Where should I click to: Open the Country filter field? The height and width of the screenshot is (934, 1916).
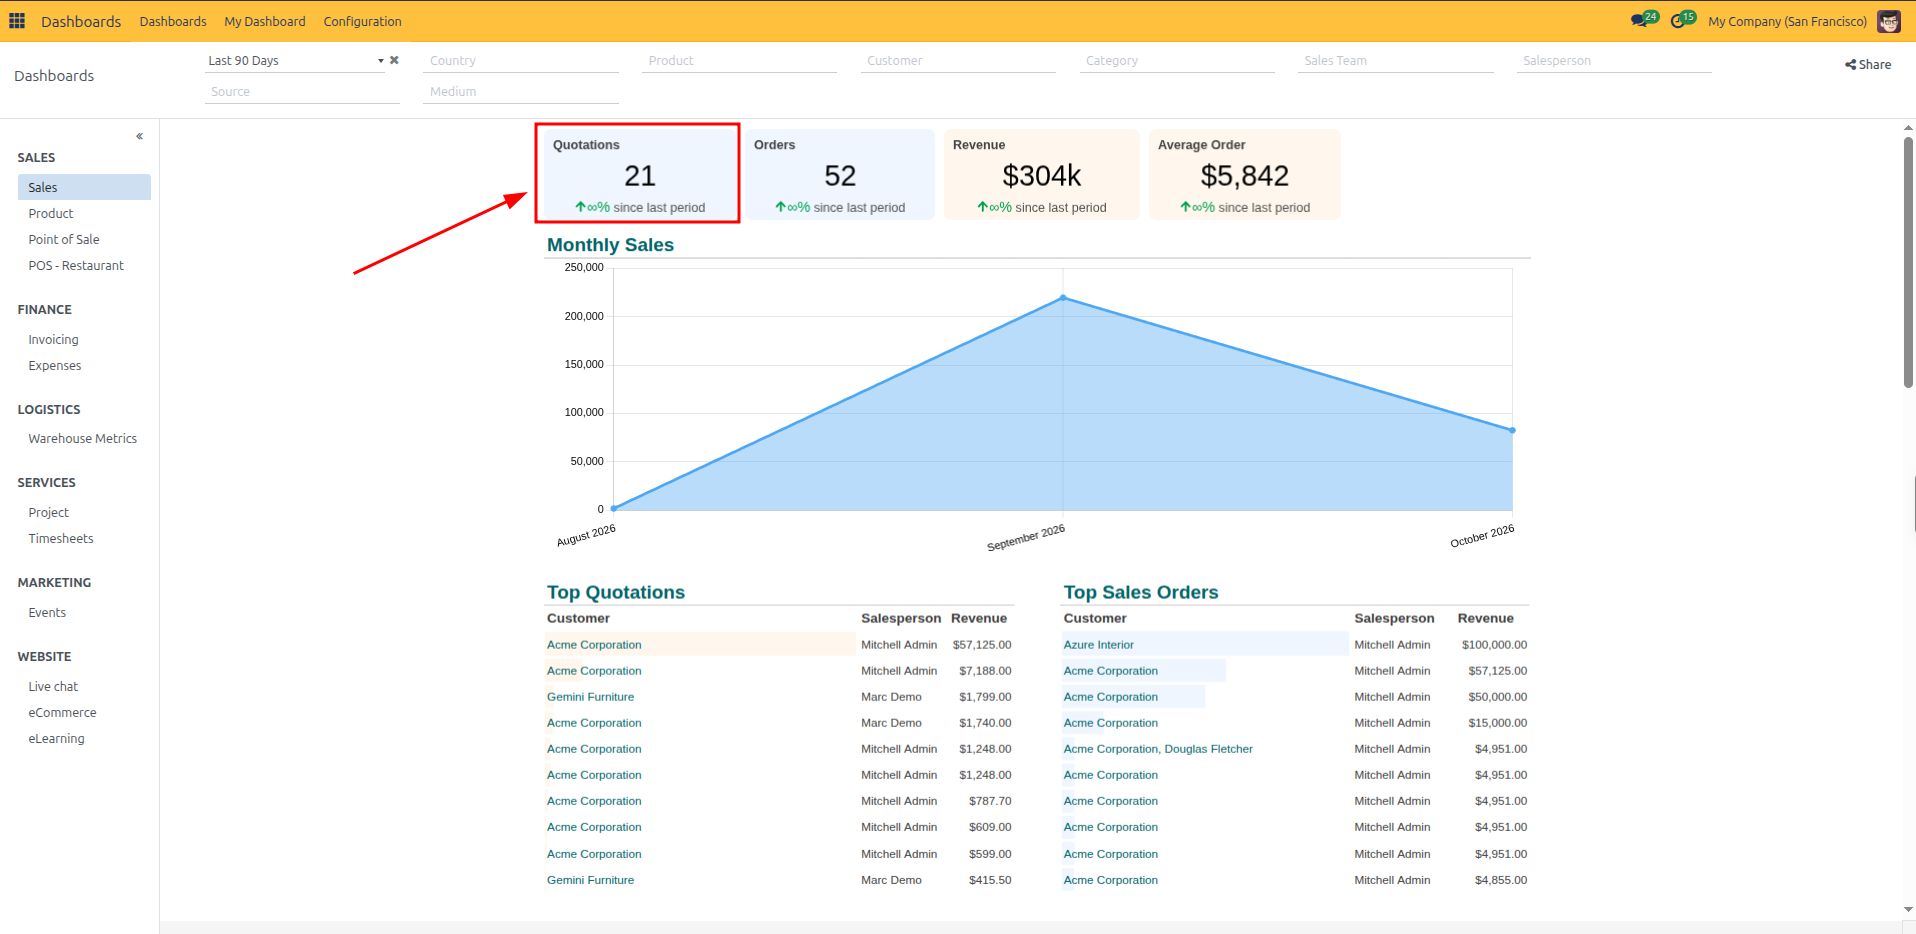coord(521,61)
